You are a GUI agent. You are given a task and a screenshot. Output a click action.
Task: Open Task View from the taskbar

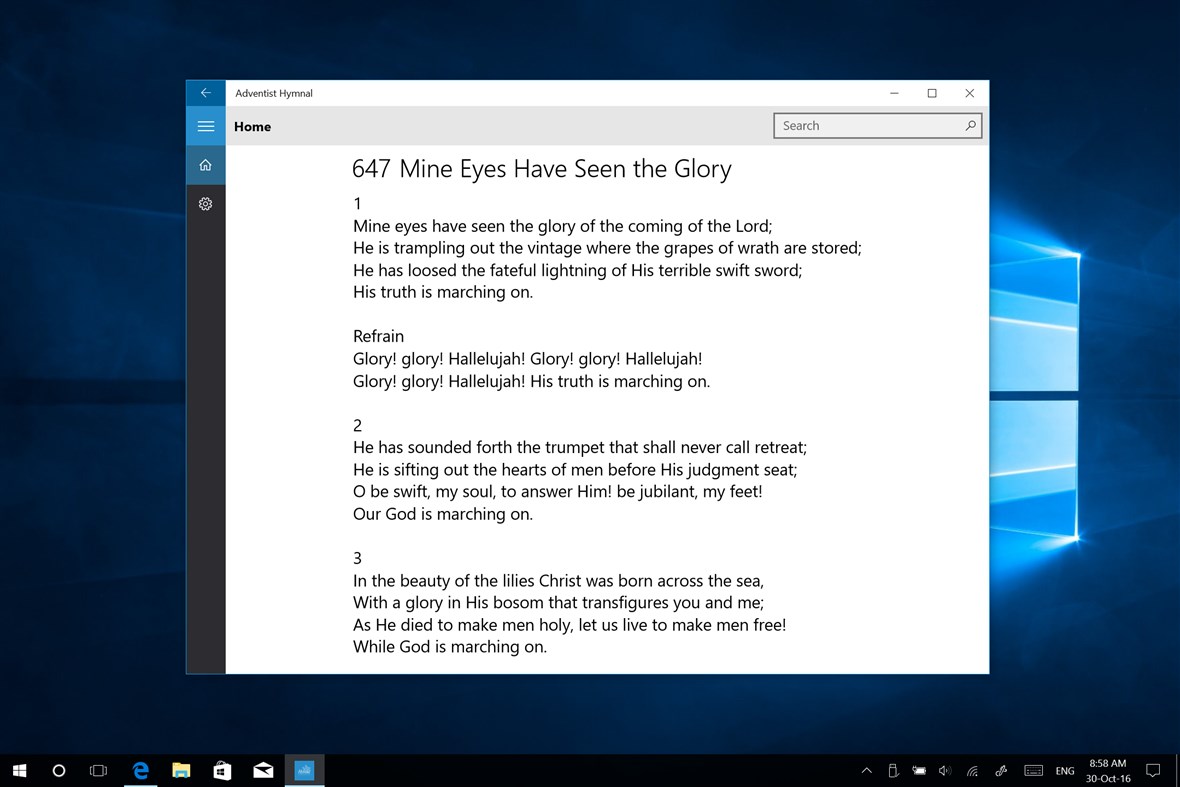[x=97, y=770]
